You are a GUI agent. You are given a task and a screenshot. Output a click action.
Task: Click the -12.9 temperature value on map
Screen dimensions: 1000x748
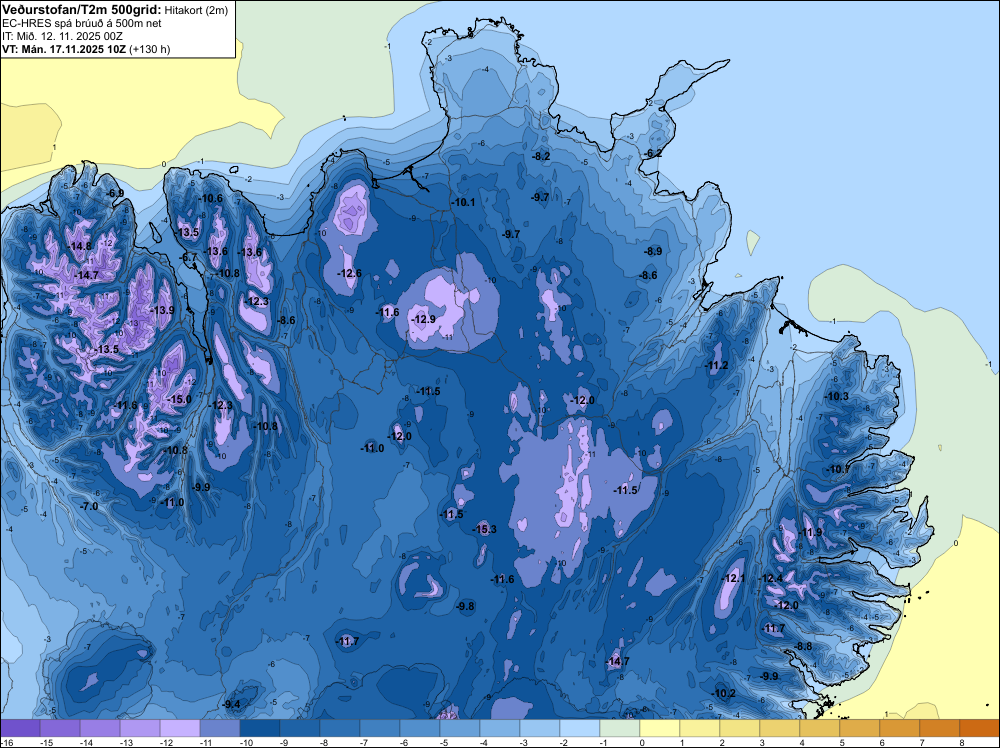(424, 319)
